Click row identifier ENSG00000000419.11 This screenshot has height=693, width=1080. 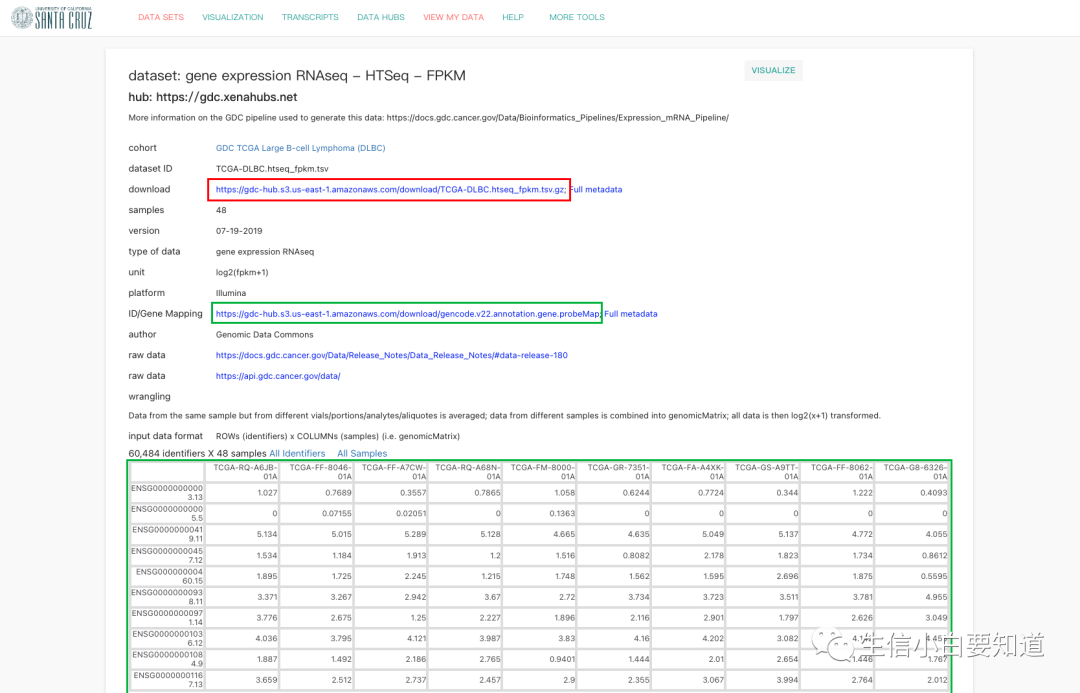click(167, 534)
